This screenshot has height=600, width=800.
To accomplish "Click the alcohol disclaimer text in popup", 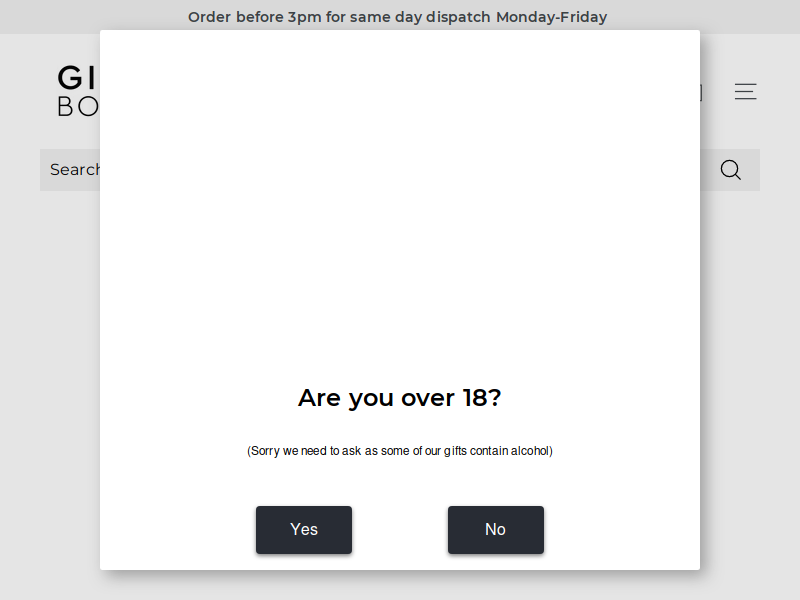I will click(400, 451).
